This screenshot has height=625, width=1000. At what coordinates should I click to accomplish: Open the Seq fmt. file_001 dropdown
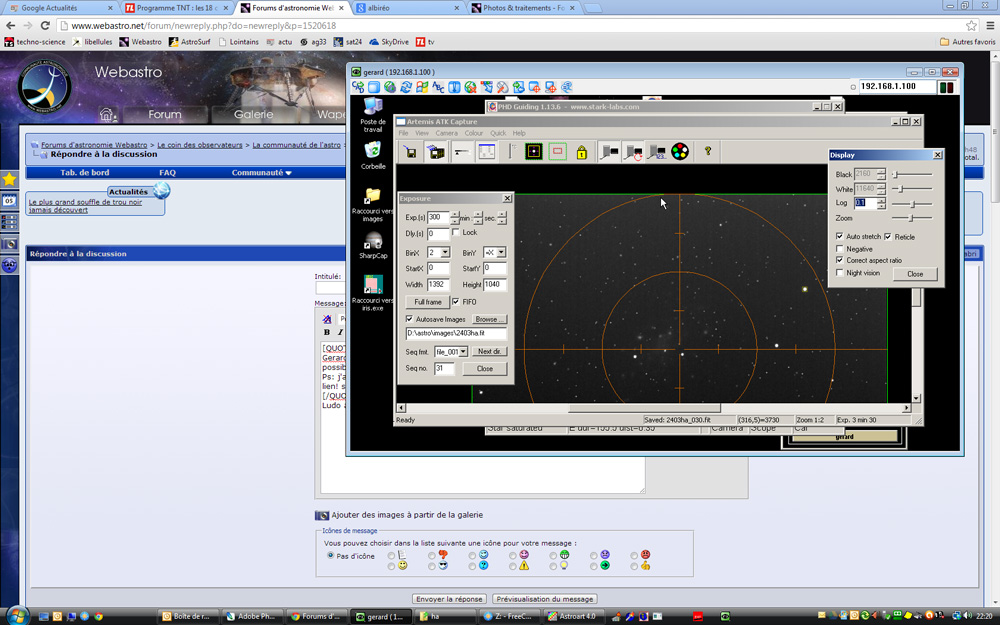click(462, 352)
